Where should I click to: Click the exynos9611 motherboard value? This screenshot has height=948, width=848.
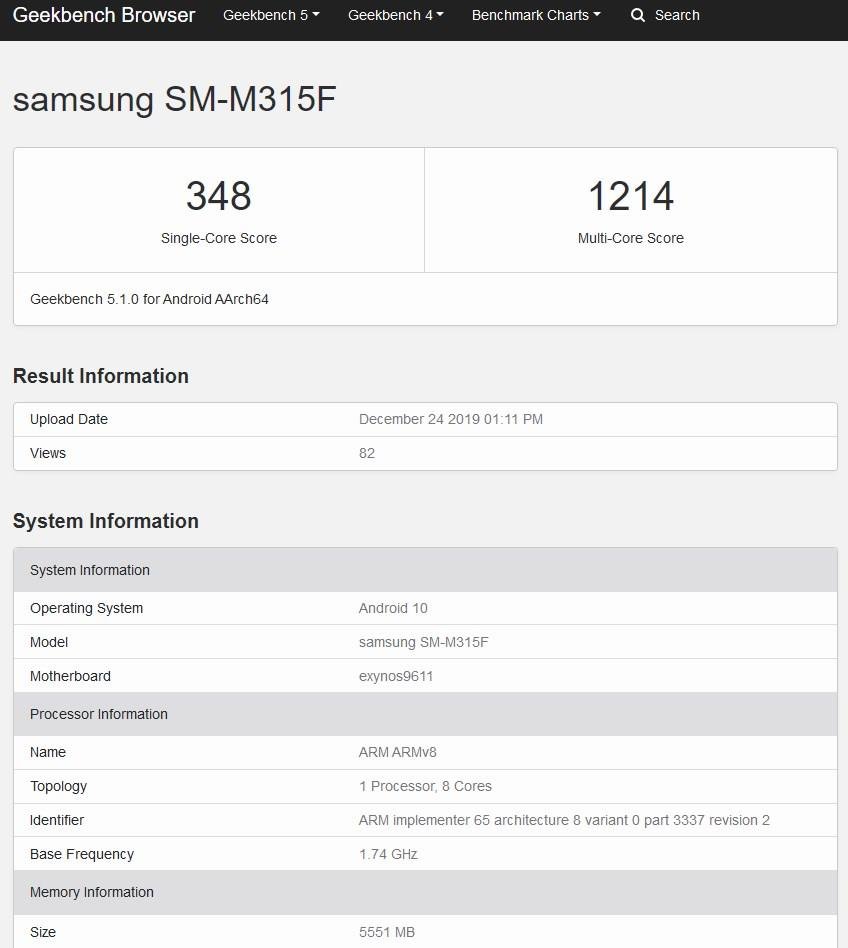(x=396, y=676)
